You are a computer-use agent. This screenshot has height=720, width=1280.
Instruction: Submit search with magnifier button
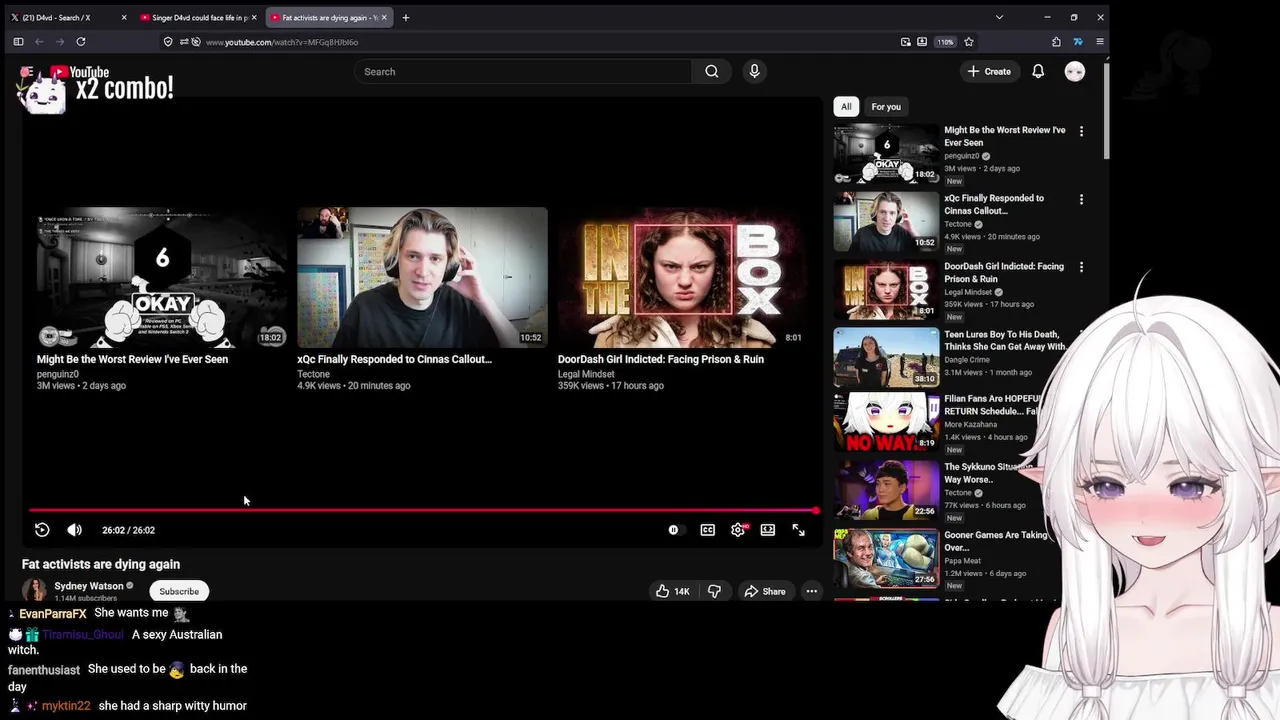click(712, 72)
